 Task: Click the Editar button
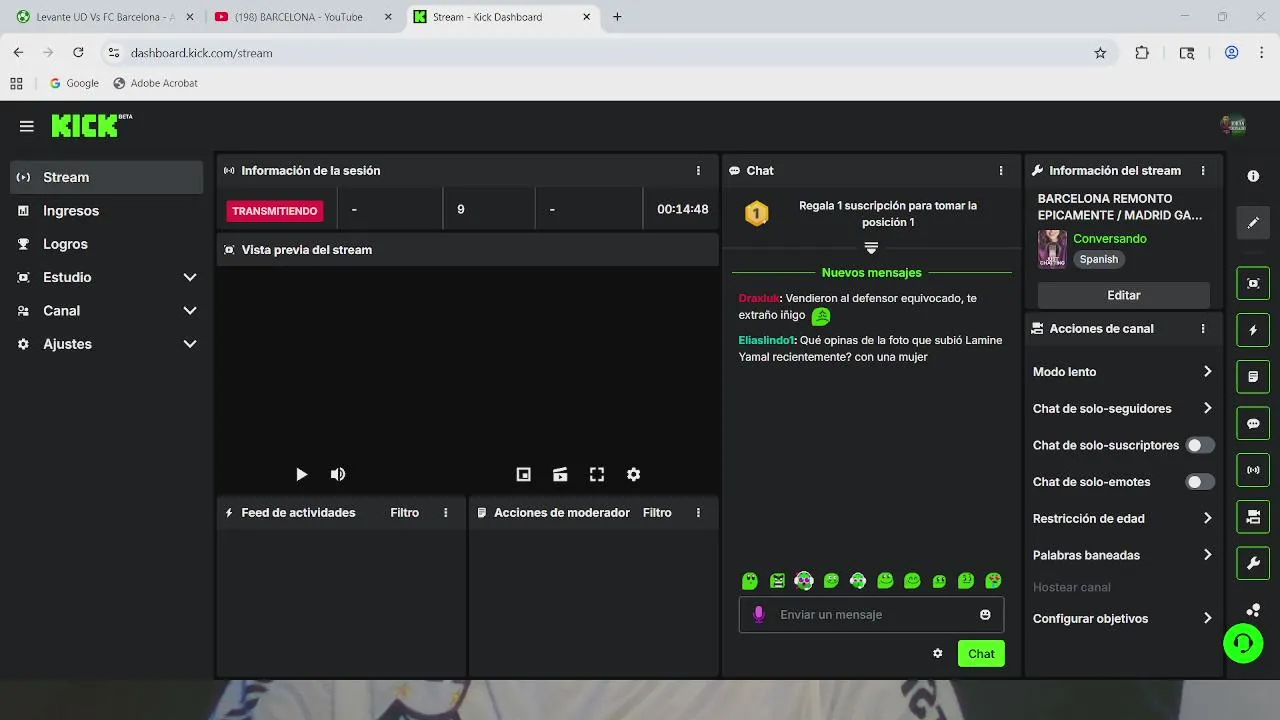1124,295
